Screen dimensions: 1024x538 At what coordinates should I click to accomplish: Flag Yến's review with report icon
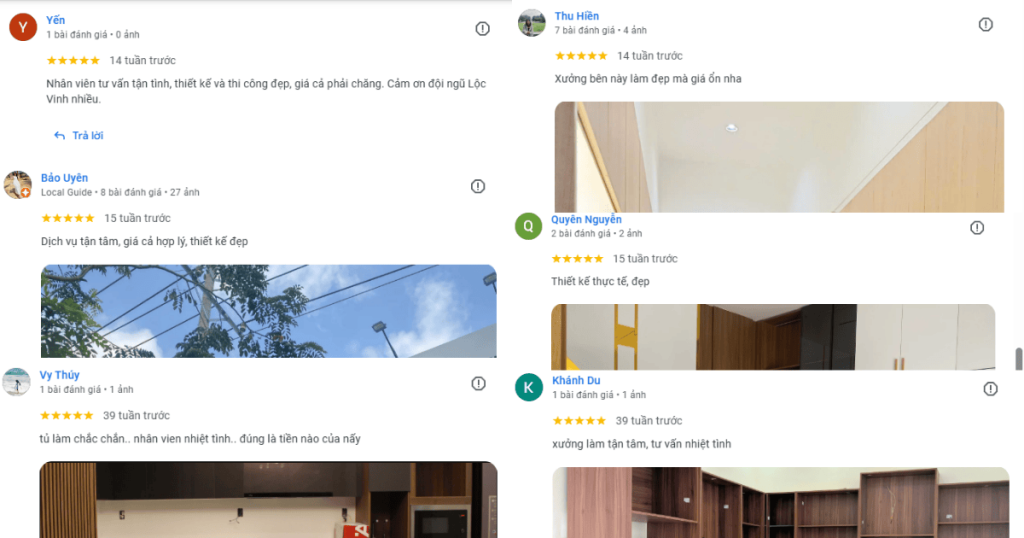(x=482, y=29)
